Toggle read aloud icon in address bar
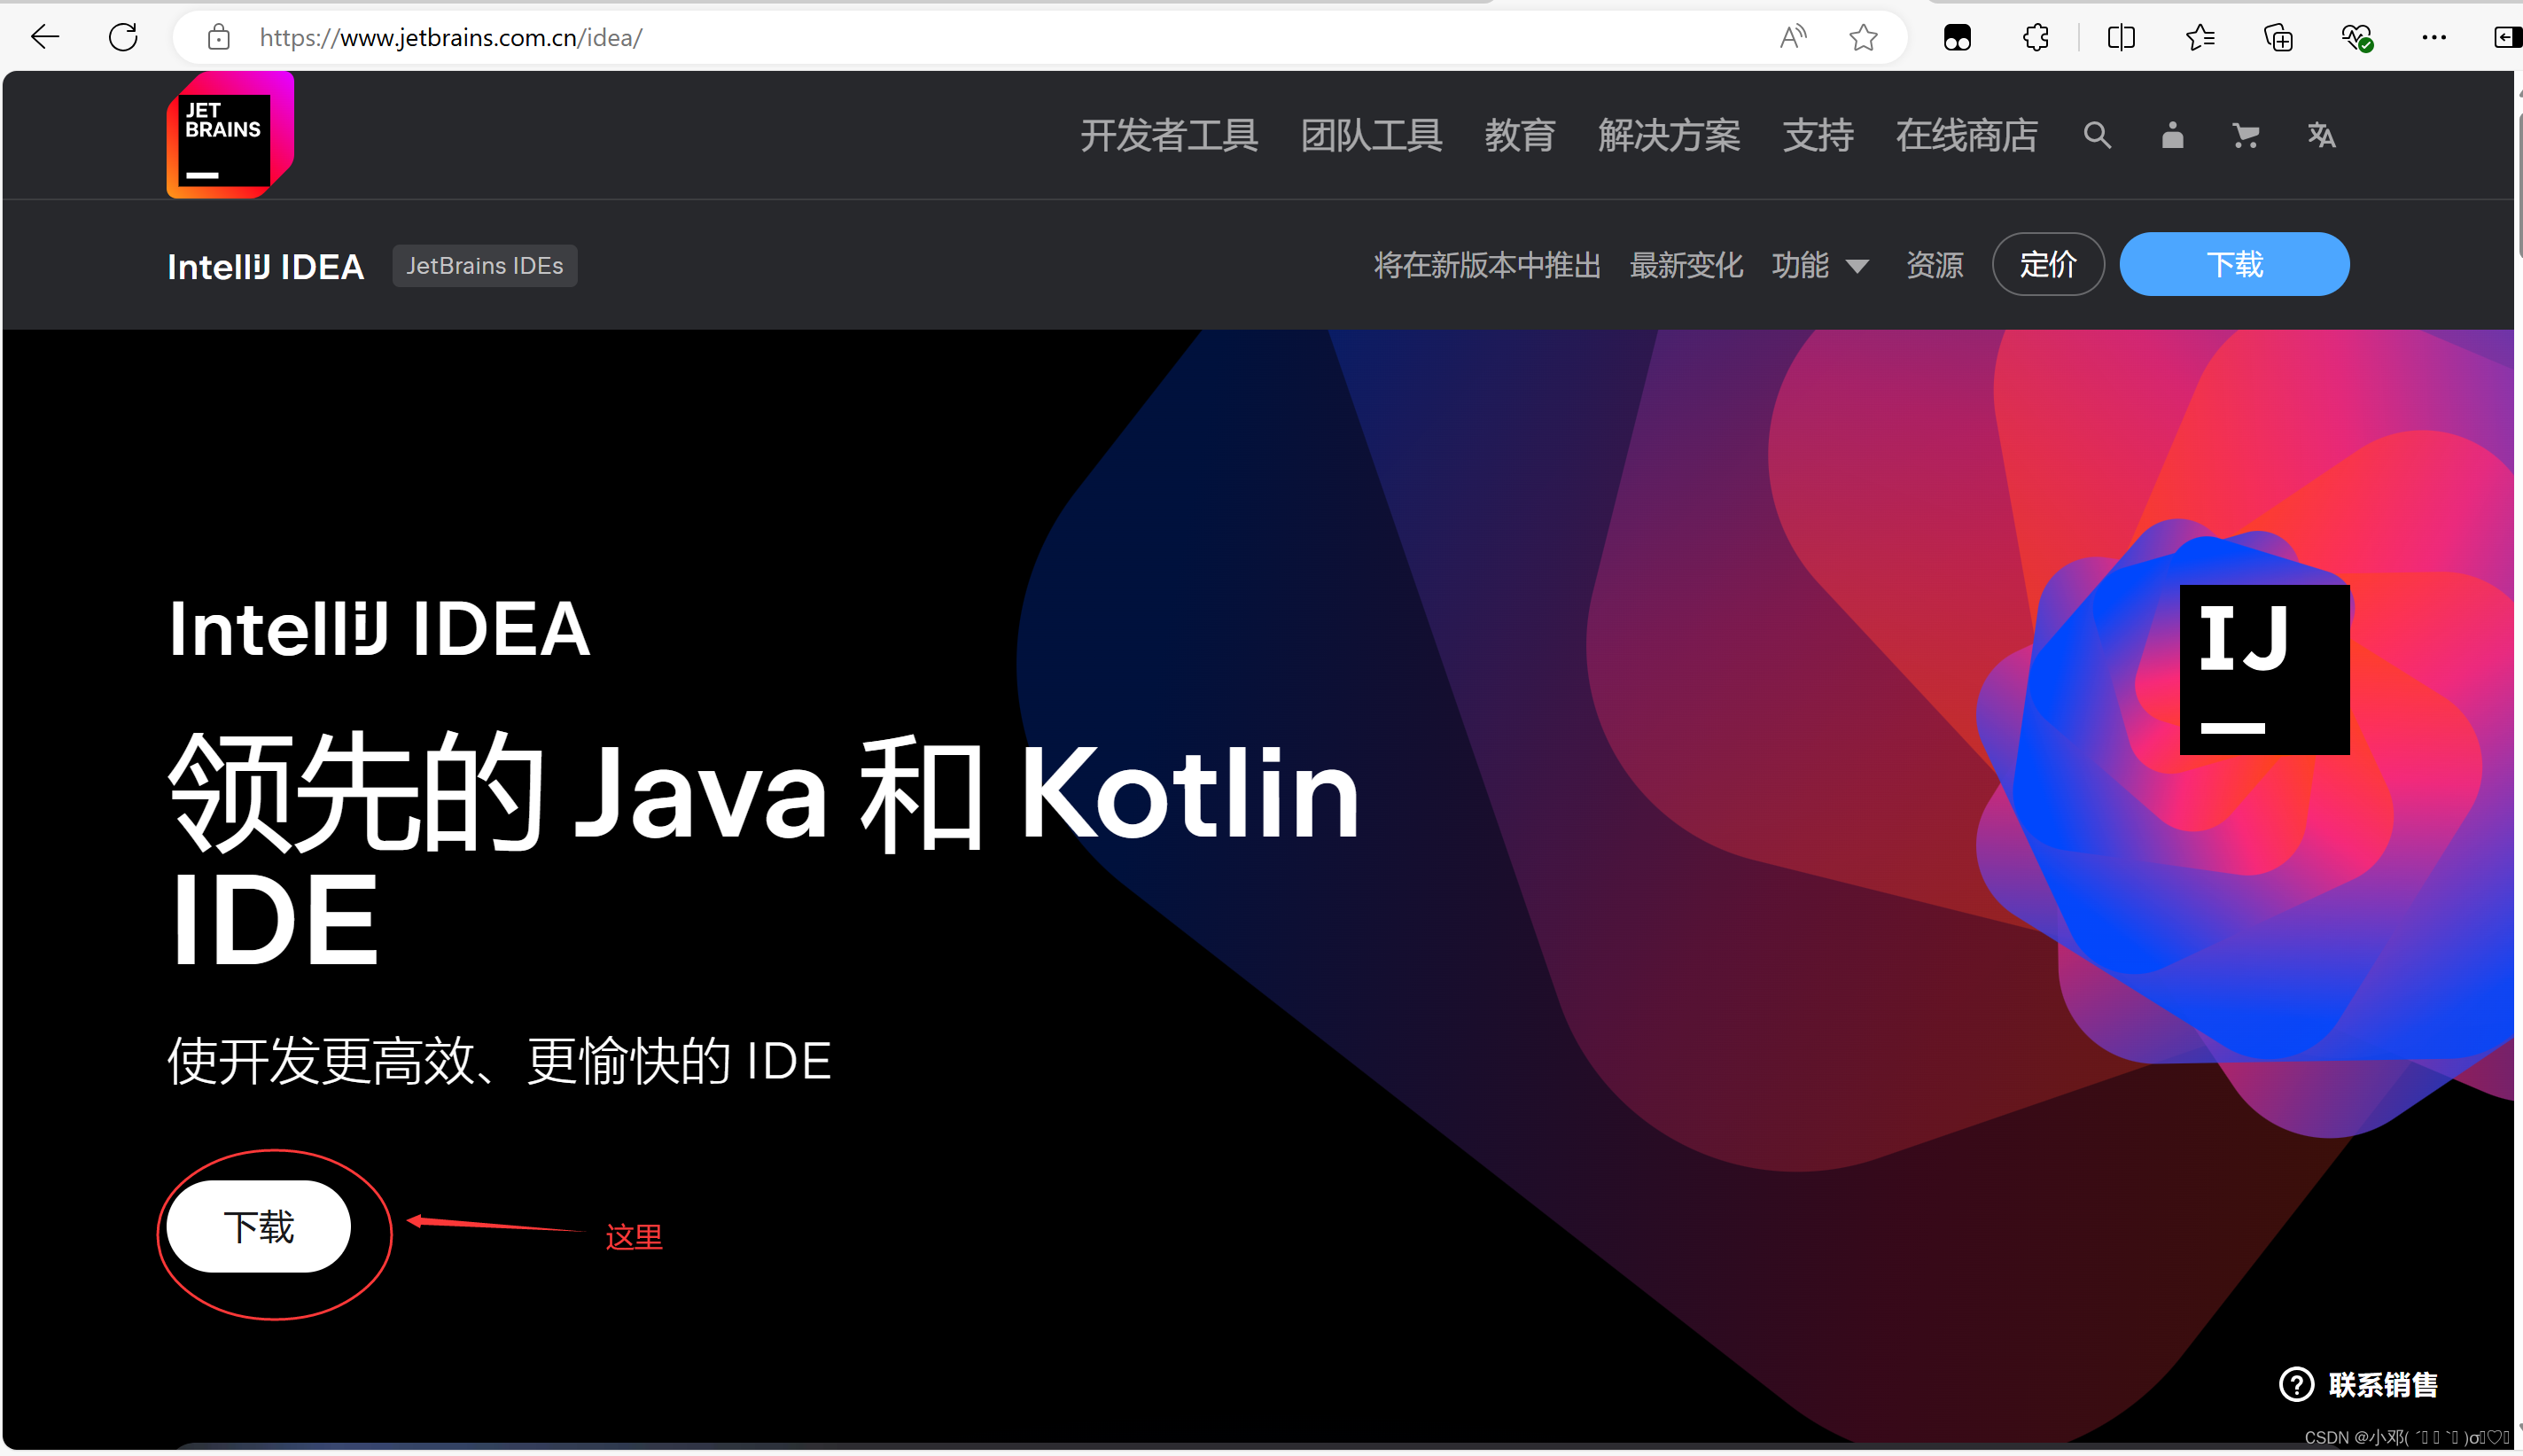 (x=1793, y=38)
